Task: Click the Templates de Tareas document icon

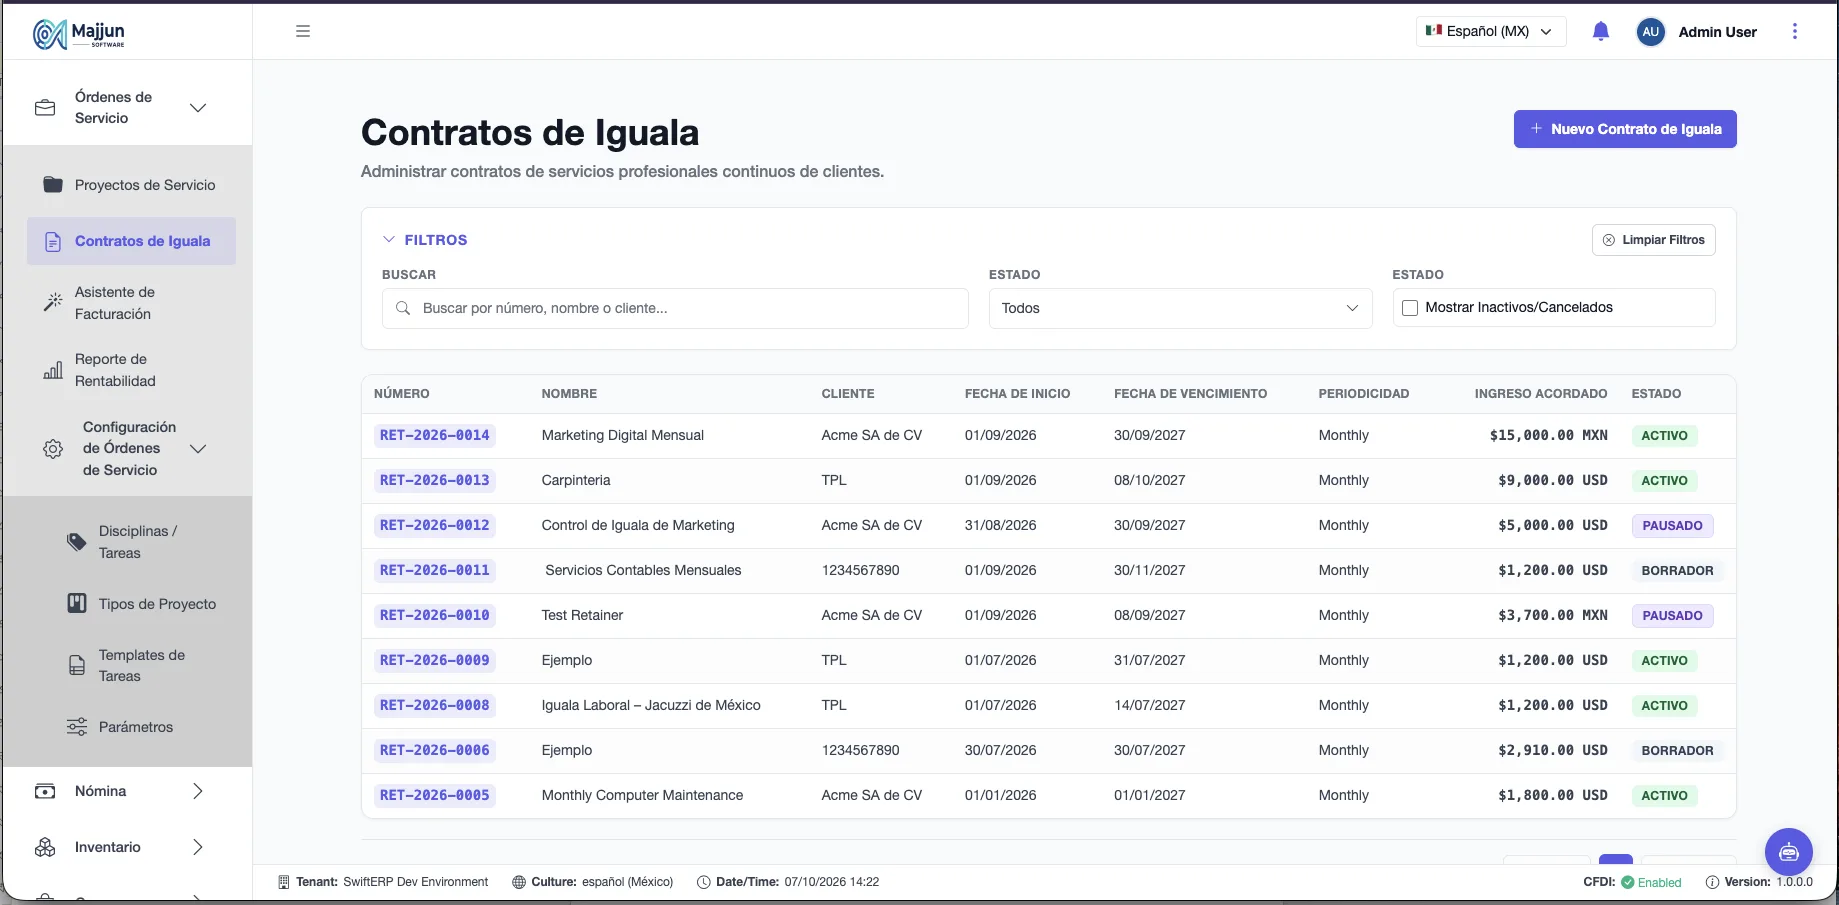Action: (77, 665)
